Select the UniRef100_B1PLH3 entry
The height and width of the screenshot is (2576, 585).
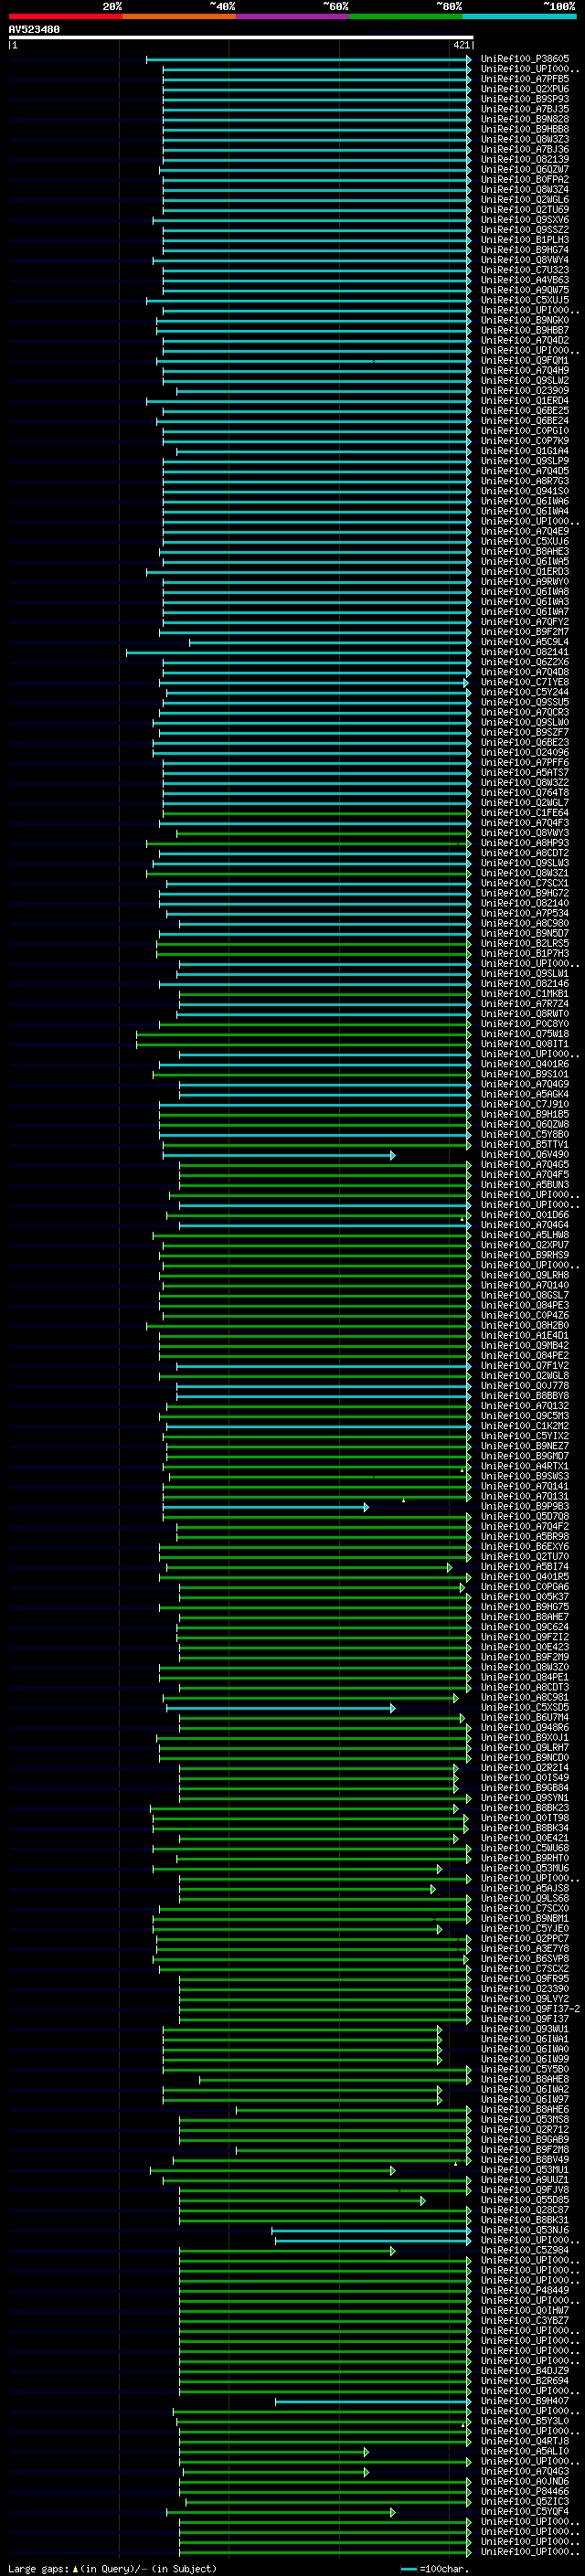[x=525, y=240]
